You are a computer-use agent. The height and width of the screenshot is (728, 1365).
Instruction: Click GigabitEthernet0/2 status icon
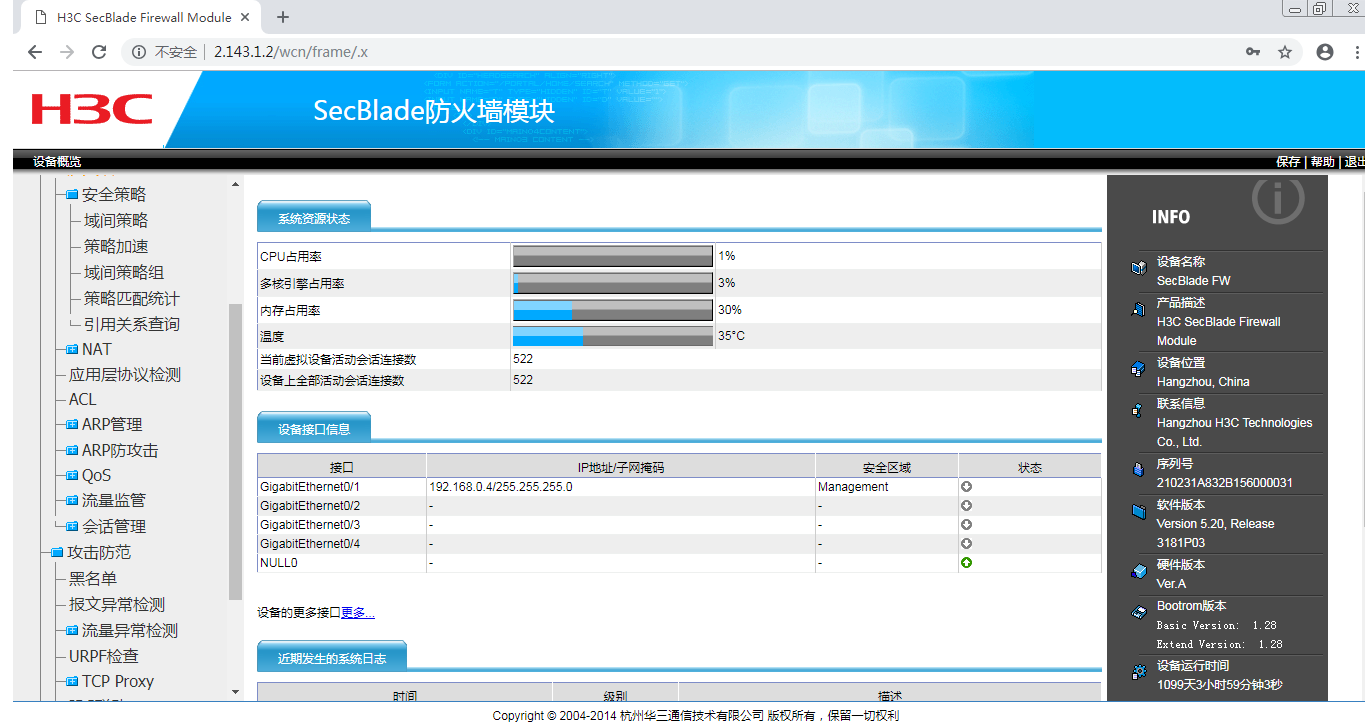coord(967,506)
